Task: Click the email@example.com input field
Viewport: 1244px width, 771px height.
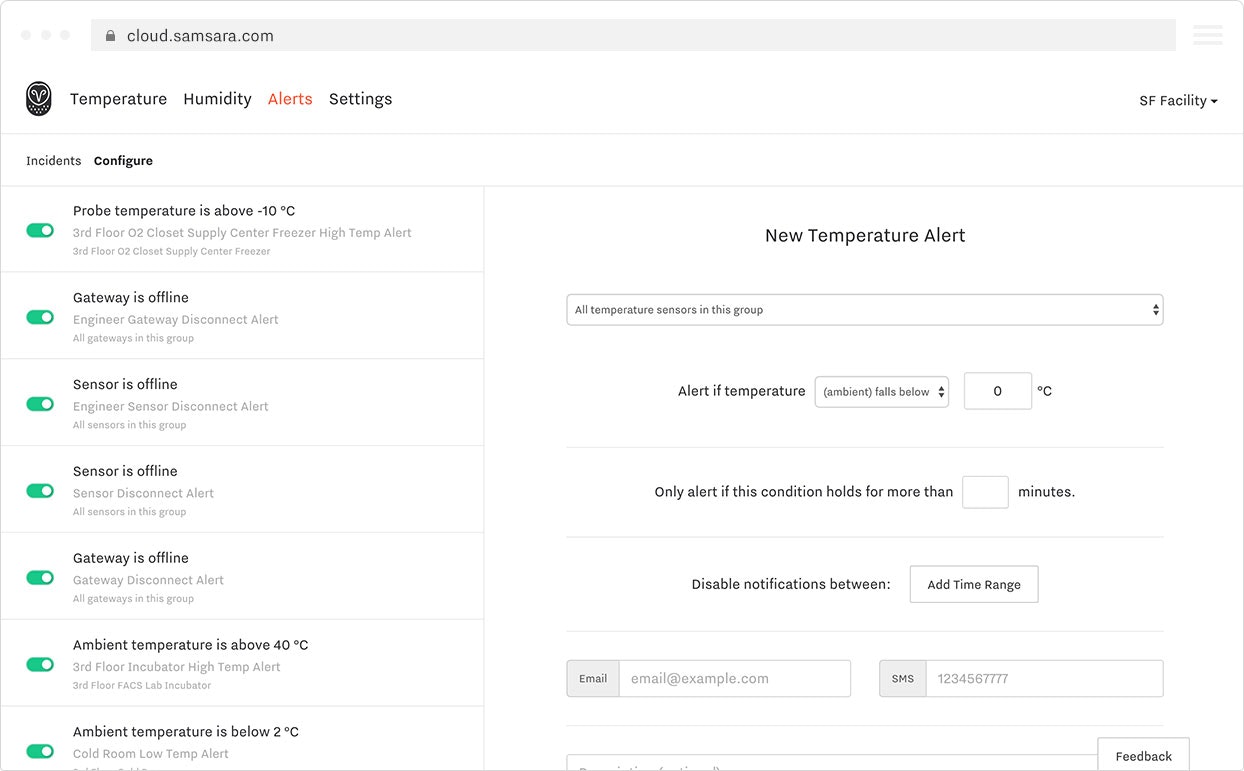Action: [x=735, y=678]
